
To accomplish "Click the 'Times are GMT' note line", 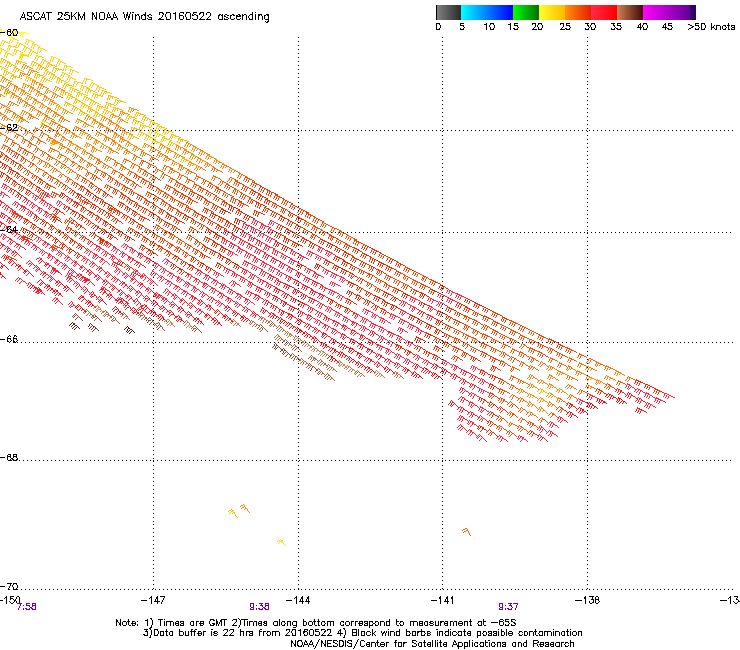I will click(316, 623).
